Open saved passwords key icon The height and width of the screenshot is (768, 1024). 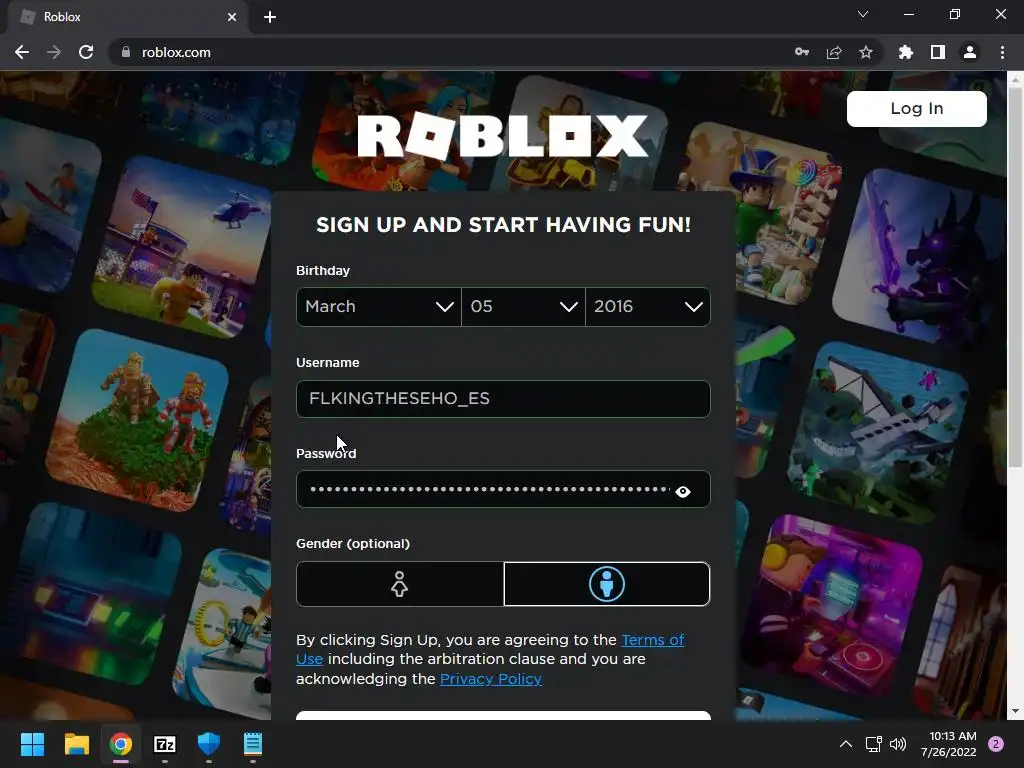(x=802, y=52)
